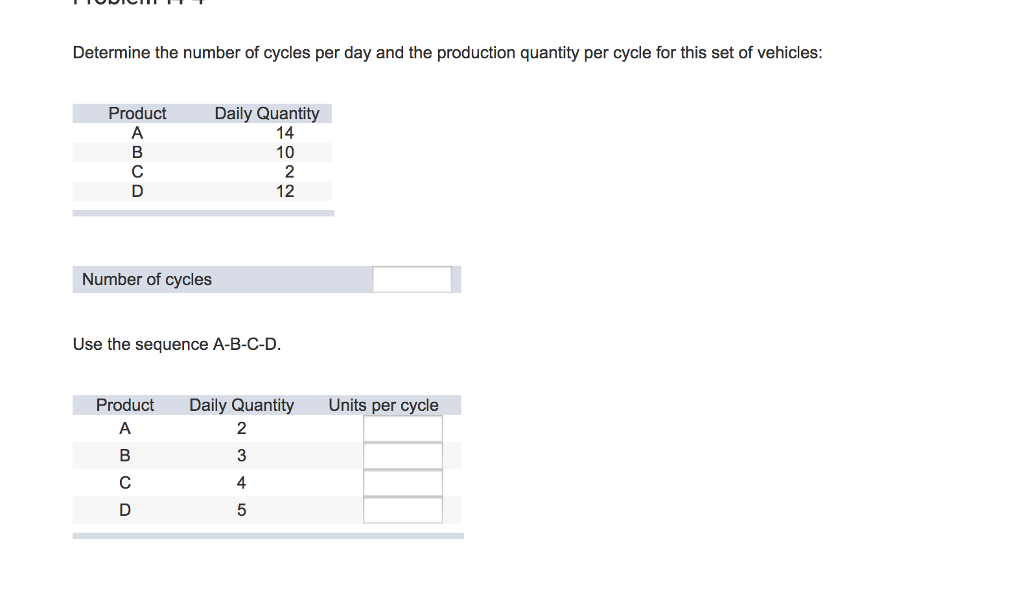Click the Number of cycles label
Image resolution: width=1024 pixels, height=591 pixels.
click(x=146, y=279)
